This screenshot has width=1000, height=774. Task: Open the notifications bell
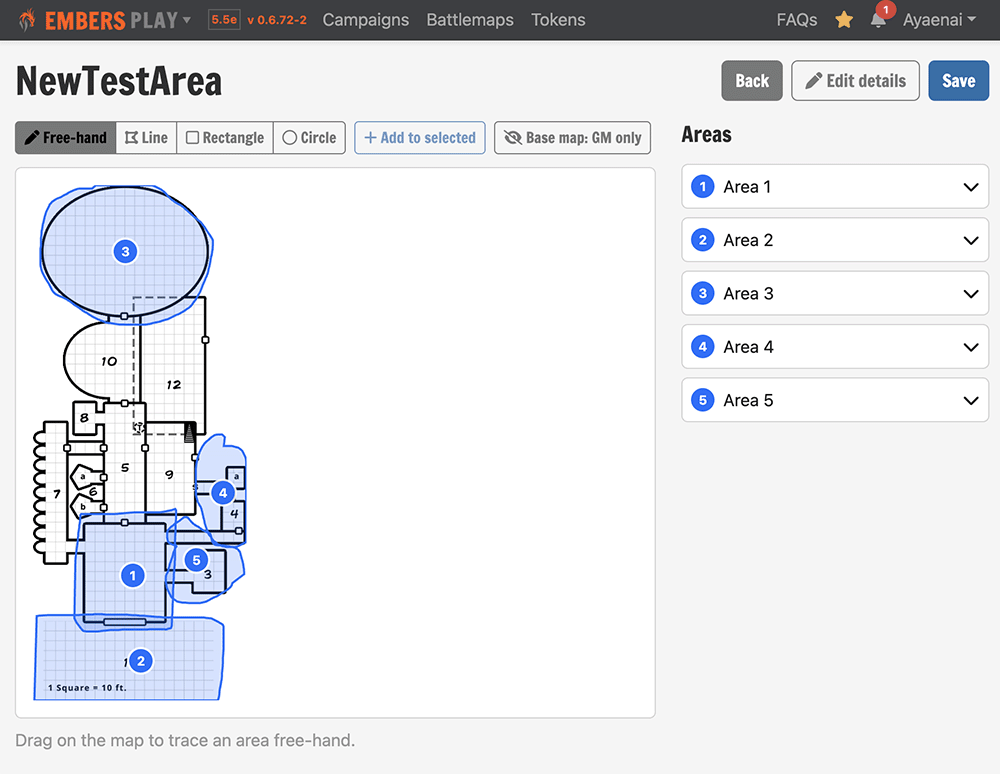click(x=878, y=20)
